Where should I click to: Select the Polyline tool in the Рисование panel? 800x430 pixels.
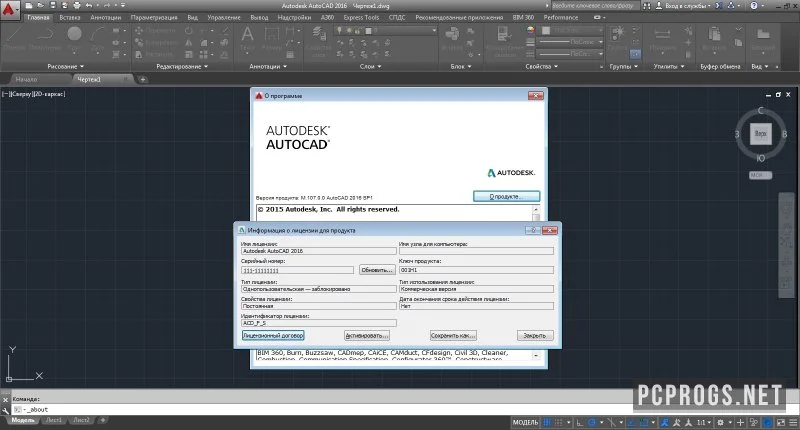coord(46,36)
